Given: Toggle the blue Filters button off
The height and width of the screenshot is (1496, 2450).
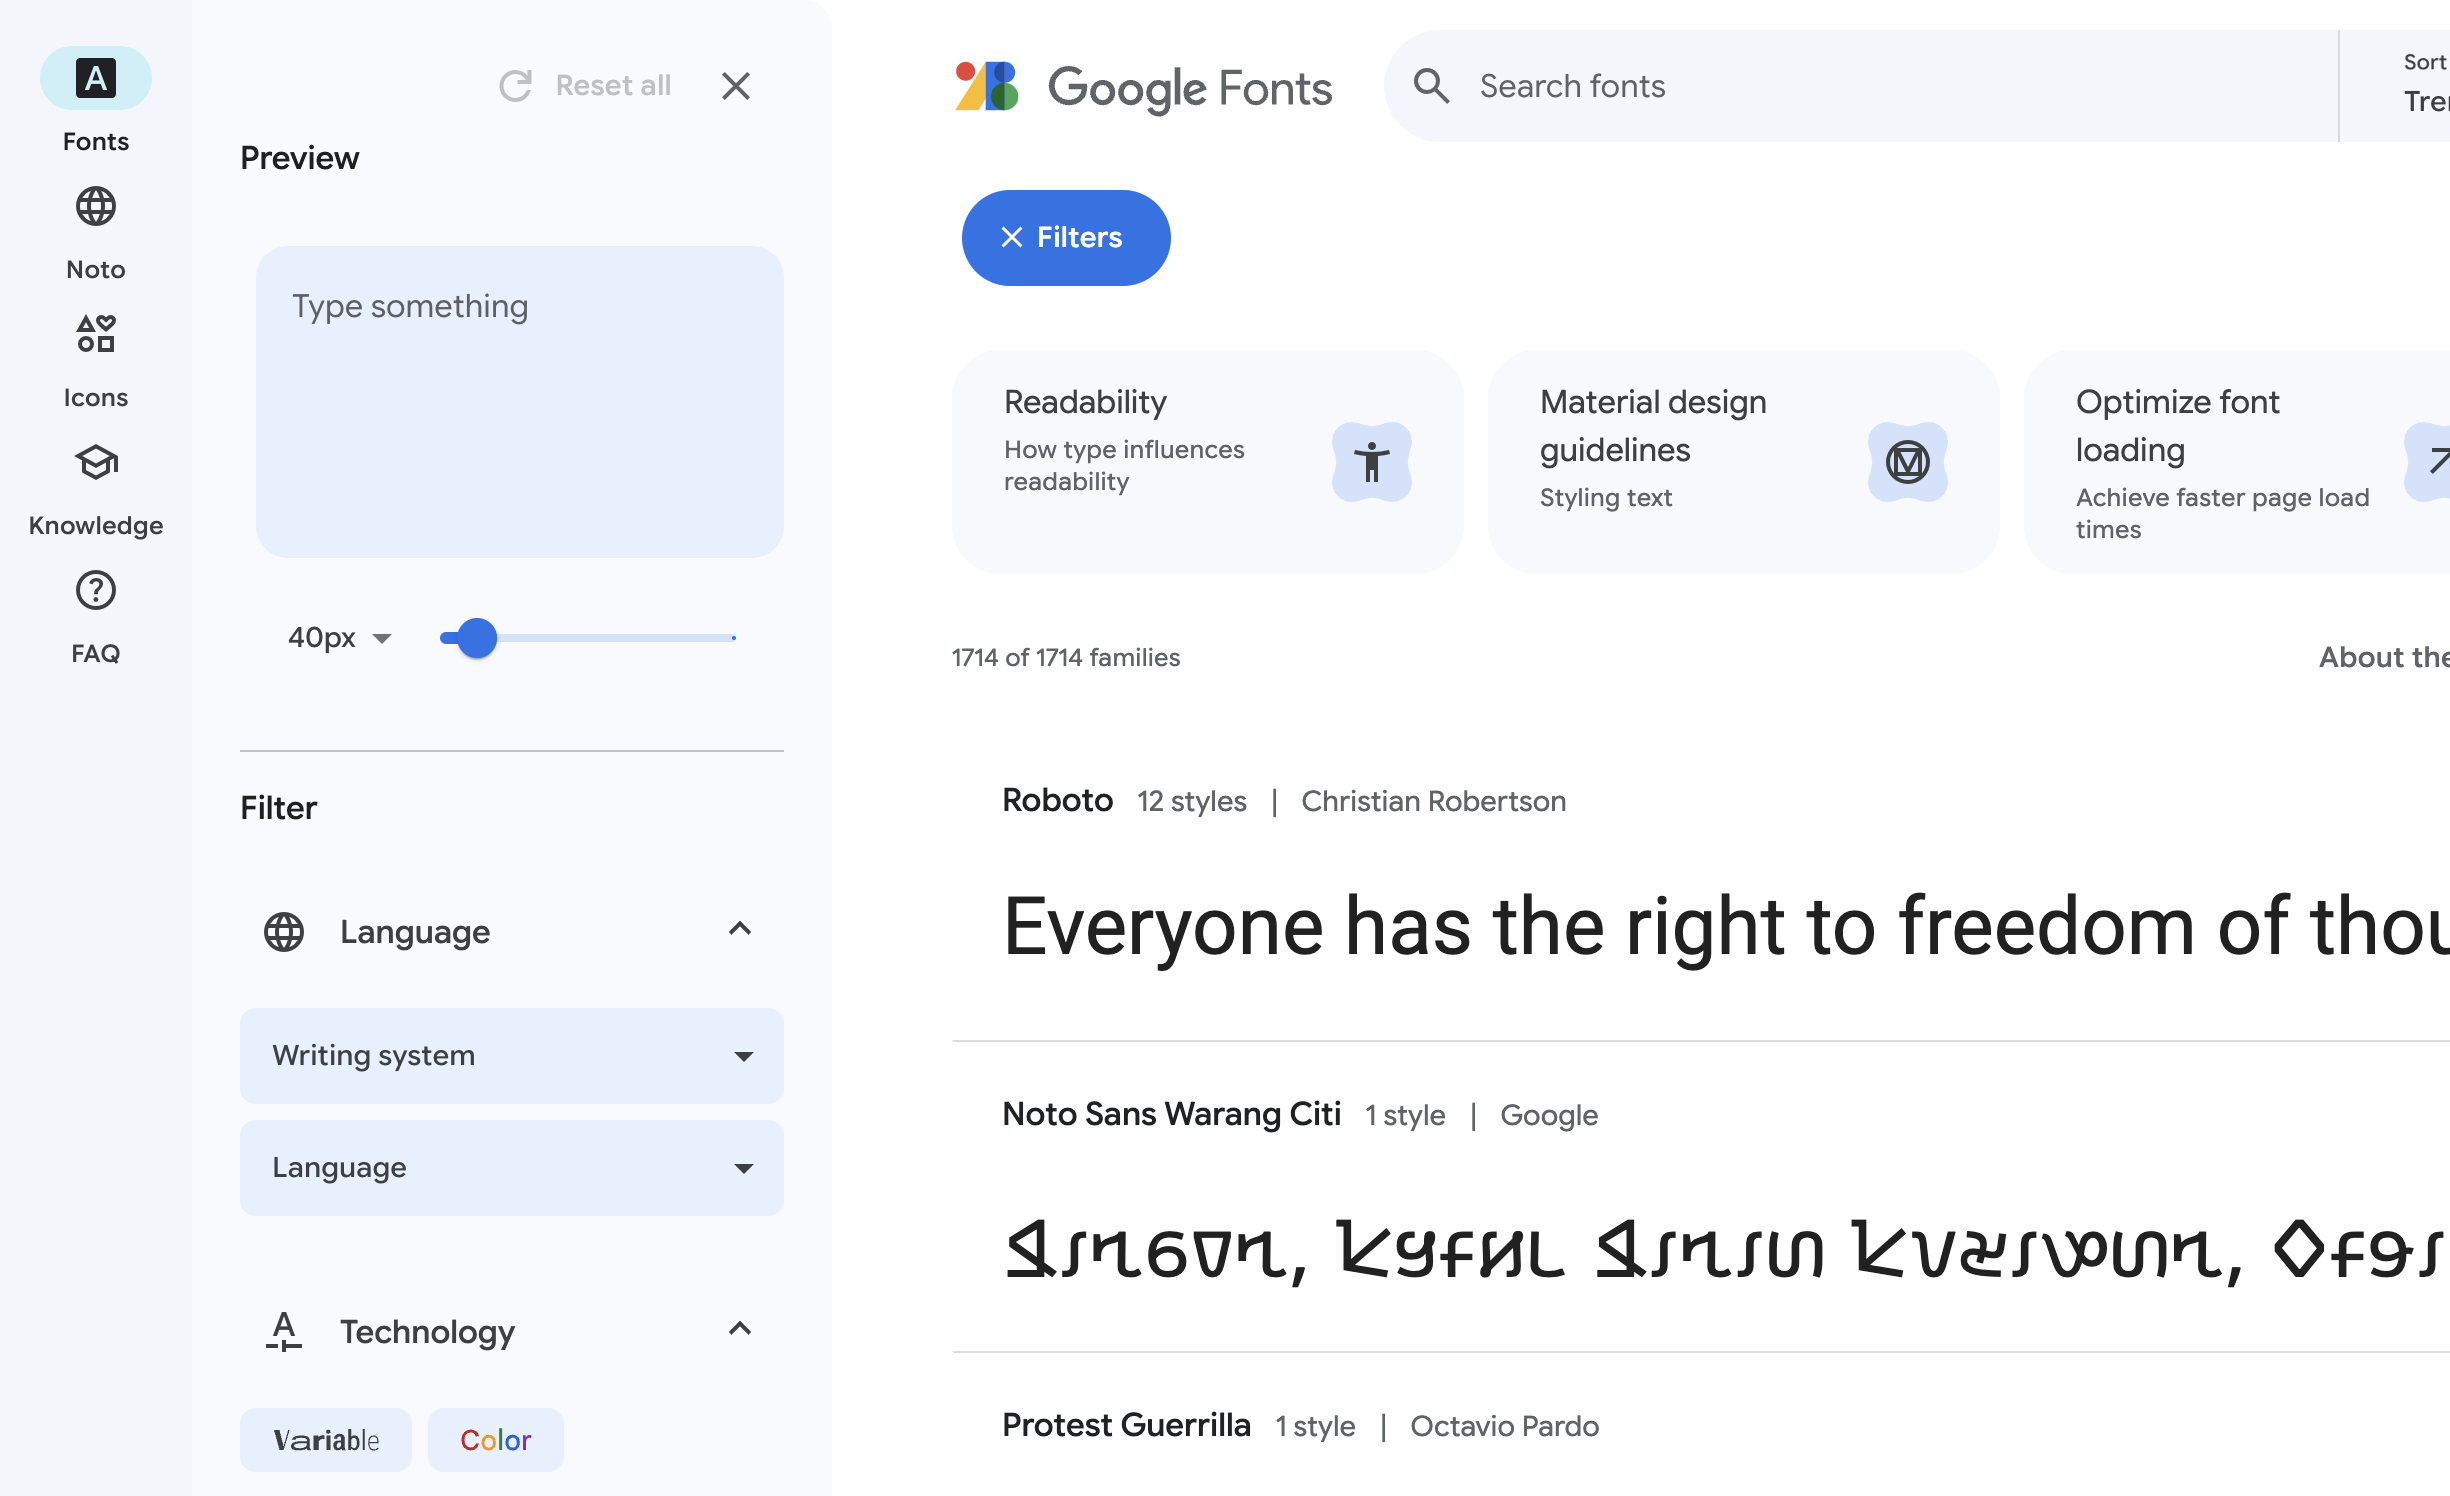Looking at the screenshot, I should 1066,238.
